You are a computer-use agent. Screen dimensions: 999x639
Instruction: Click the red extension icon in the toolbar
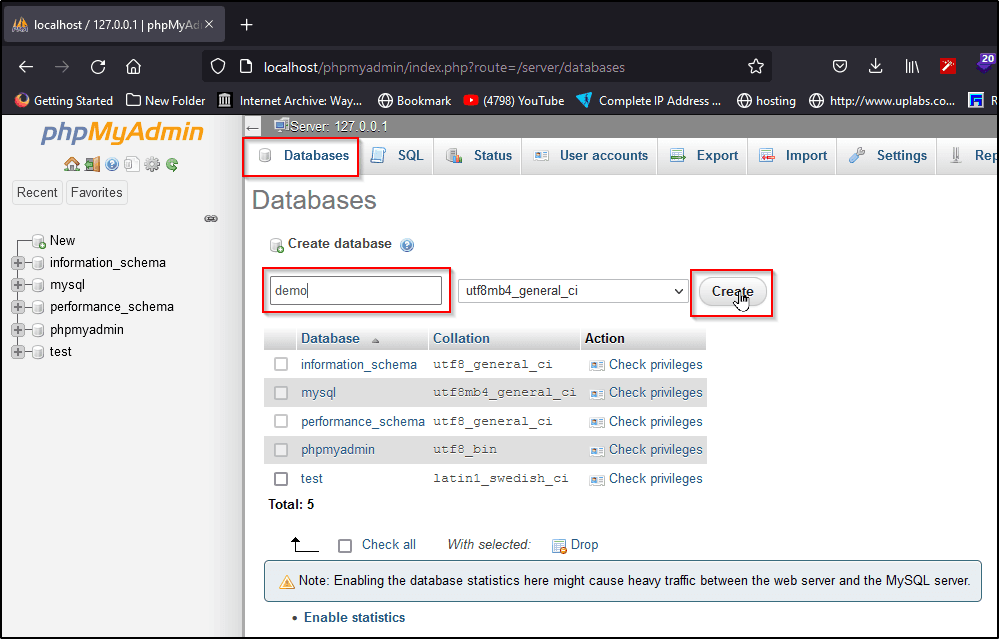(947, 66)
